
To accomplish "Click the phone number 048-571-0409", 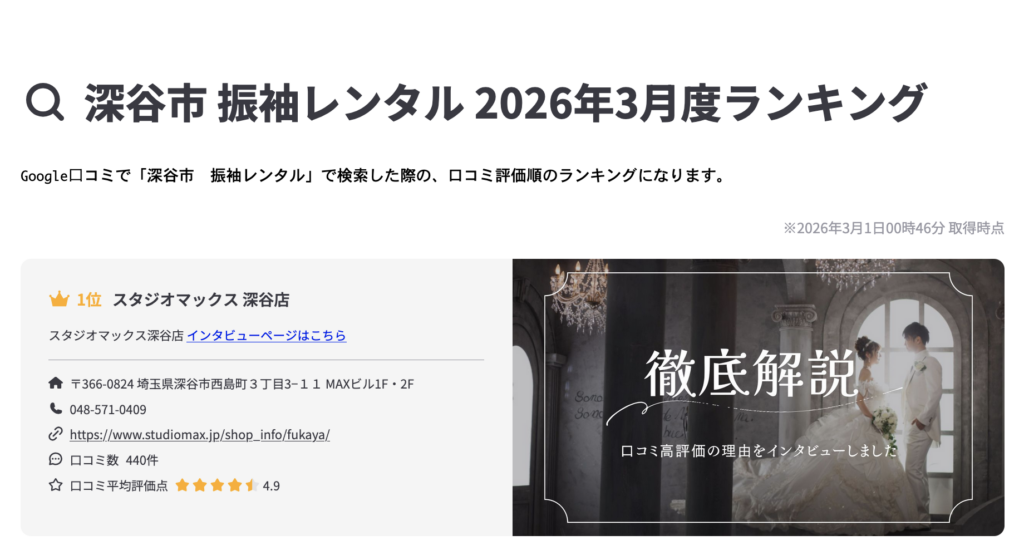I will [x=108, y=410].
